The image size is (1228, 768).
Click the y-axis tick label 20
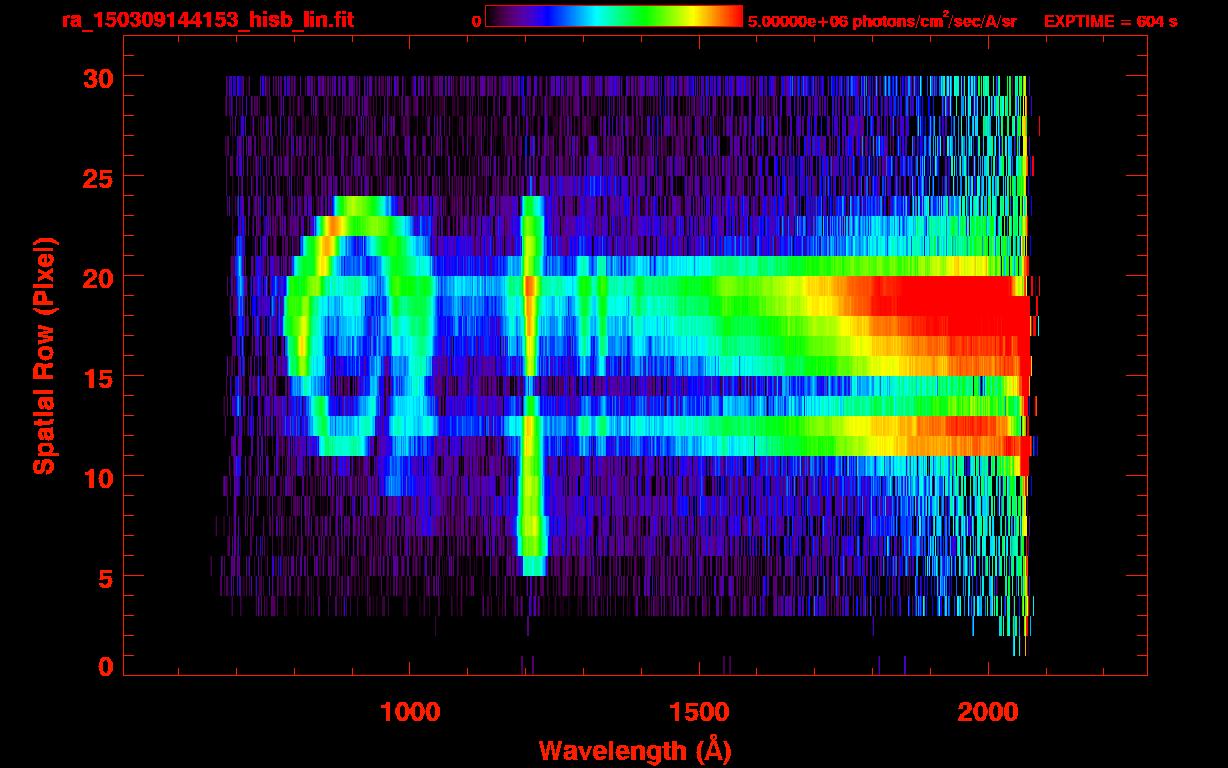coord(97,277)
